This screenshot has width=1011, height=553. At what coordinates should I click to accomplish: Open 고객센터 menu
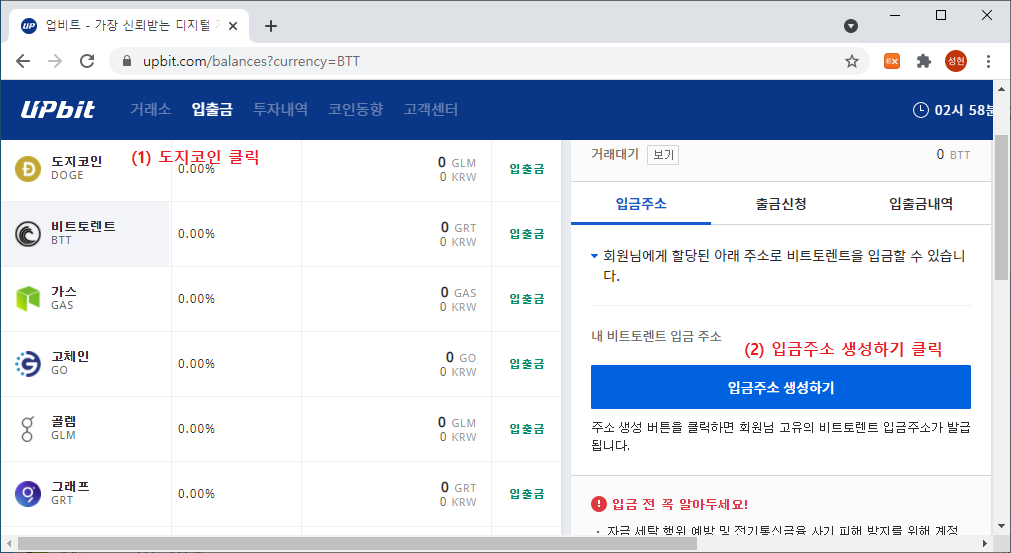(x=431, y=110)
